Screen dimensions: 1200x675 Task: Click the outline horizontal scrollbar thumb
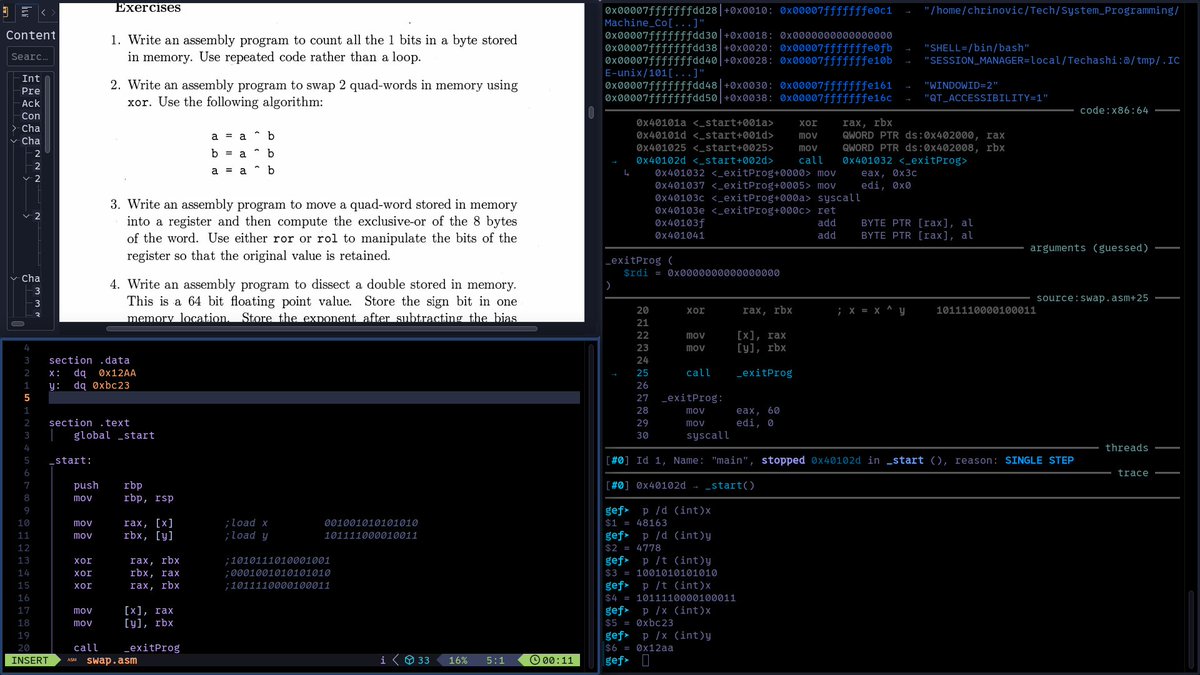point(17,325)
